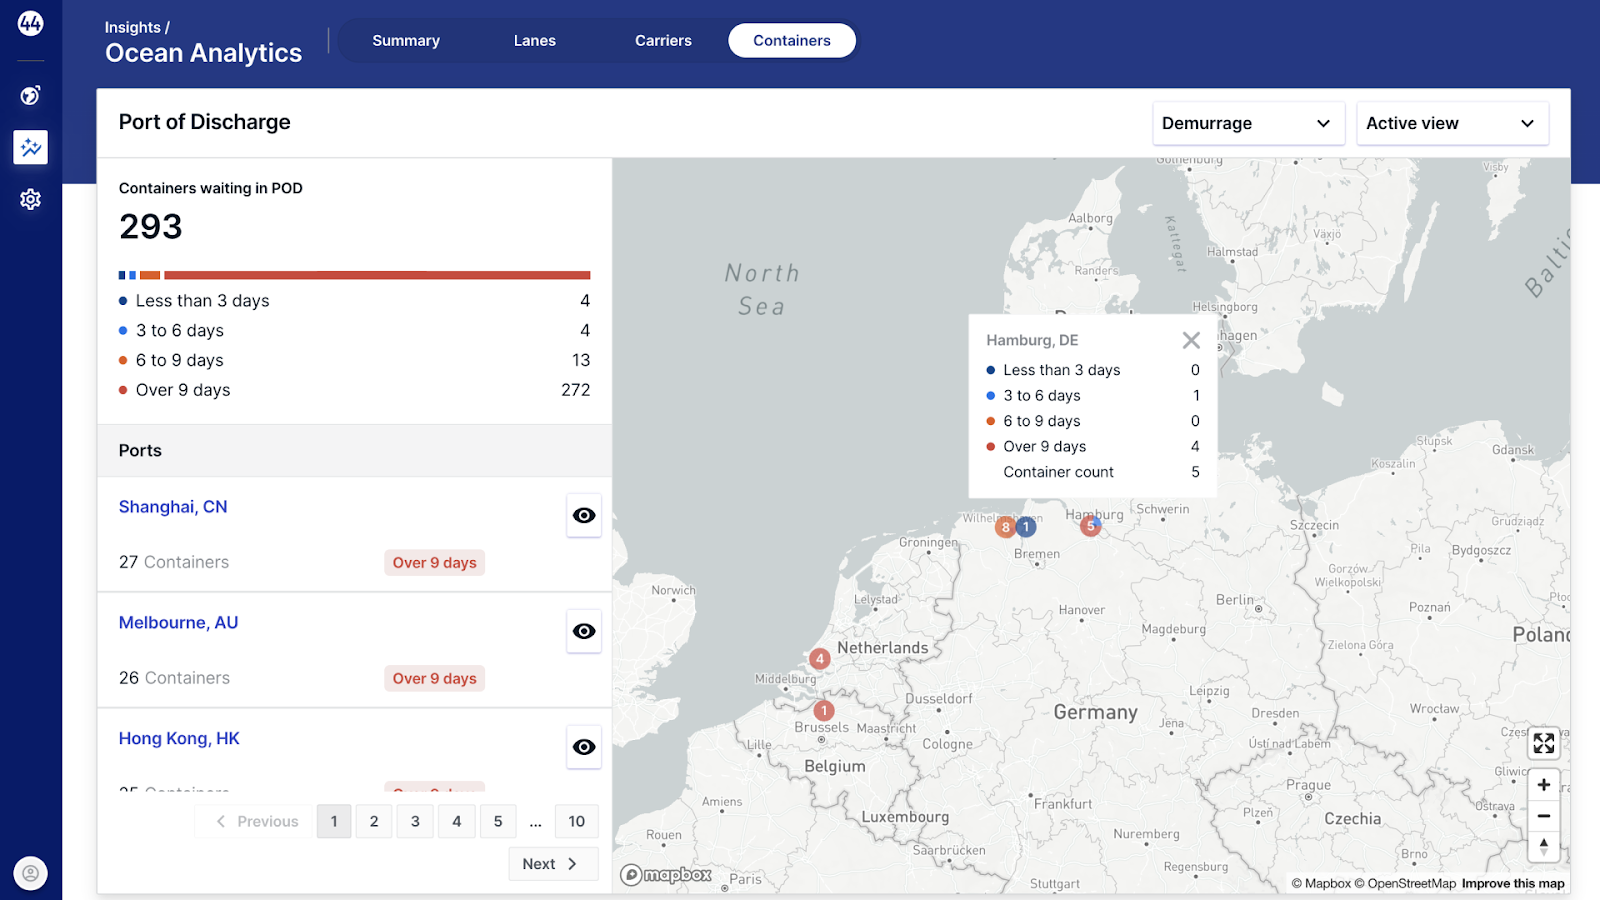
Task: Open the Melbourne, AU port link
Action: coord(178,623)
